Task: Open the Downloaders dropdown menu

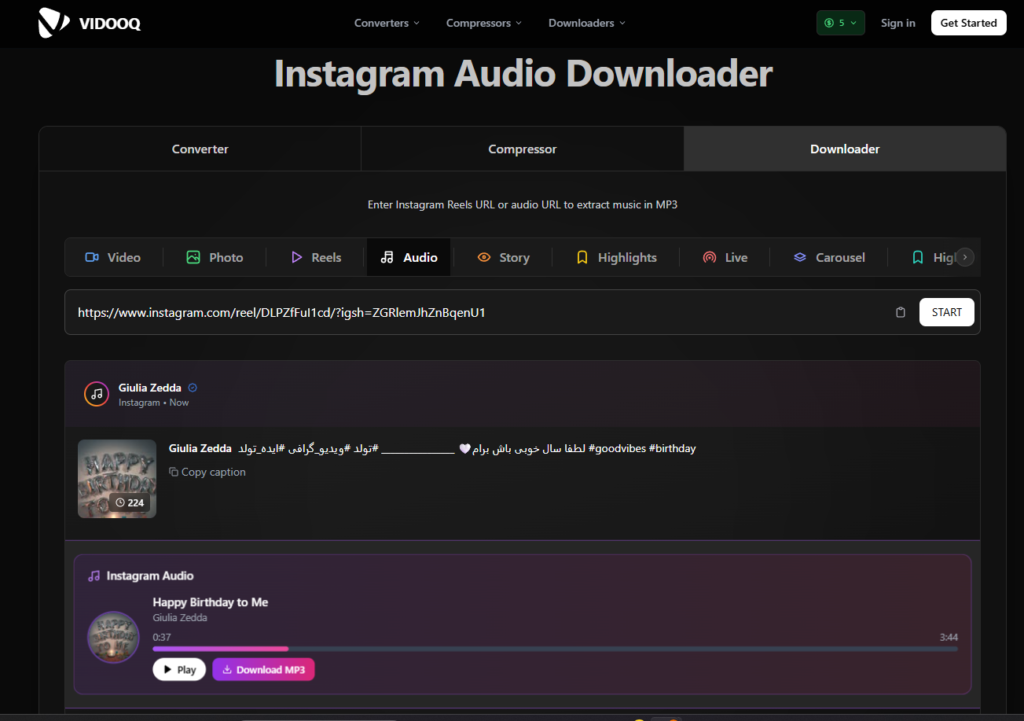Action: [587, 23]
